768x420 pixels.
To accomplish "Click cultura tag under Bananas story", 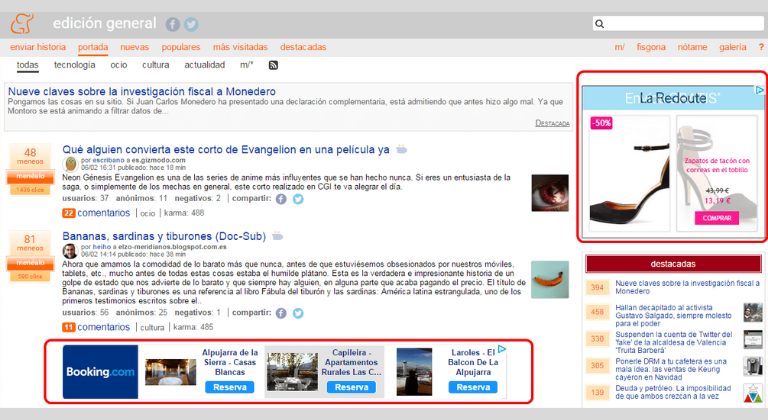I will (x=152, y=327).
